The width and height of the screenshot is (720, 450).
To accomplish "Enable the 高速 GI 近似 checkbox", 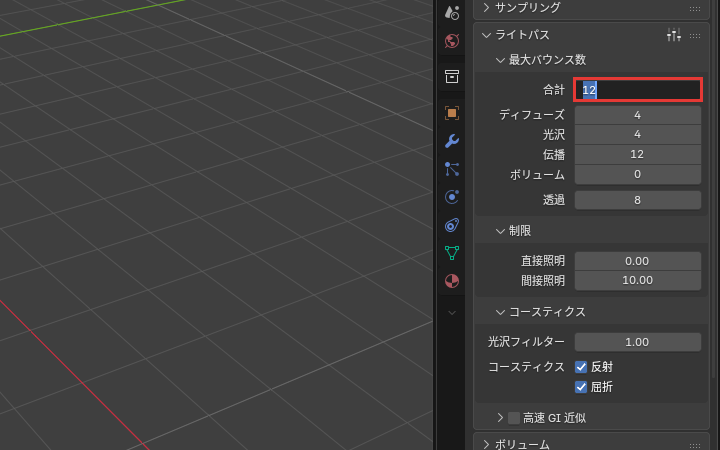I will click(x=514, y=418).
